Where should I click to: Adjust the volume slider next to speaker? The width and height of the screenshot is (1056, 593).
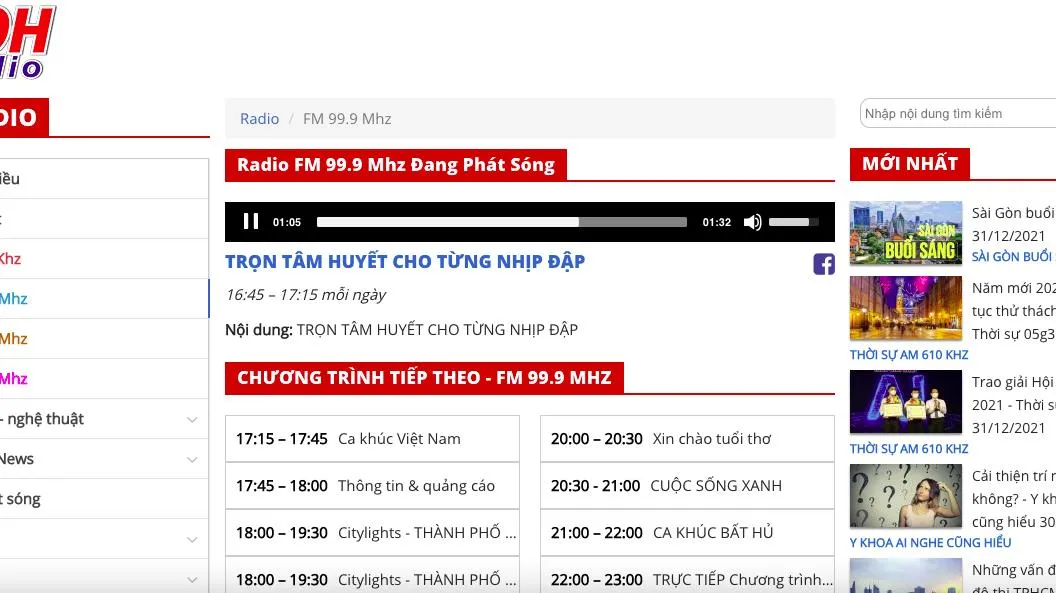(x=795, y=222)
